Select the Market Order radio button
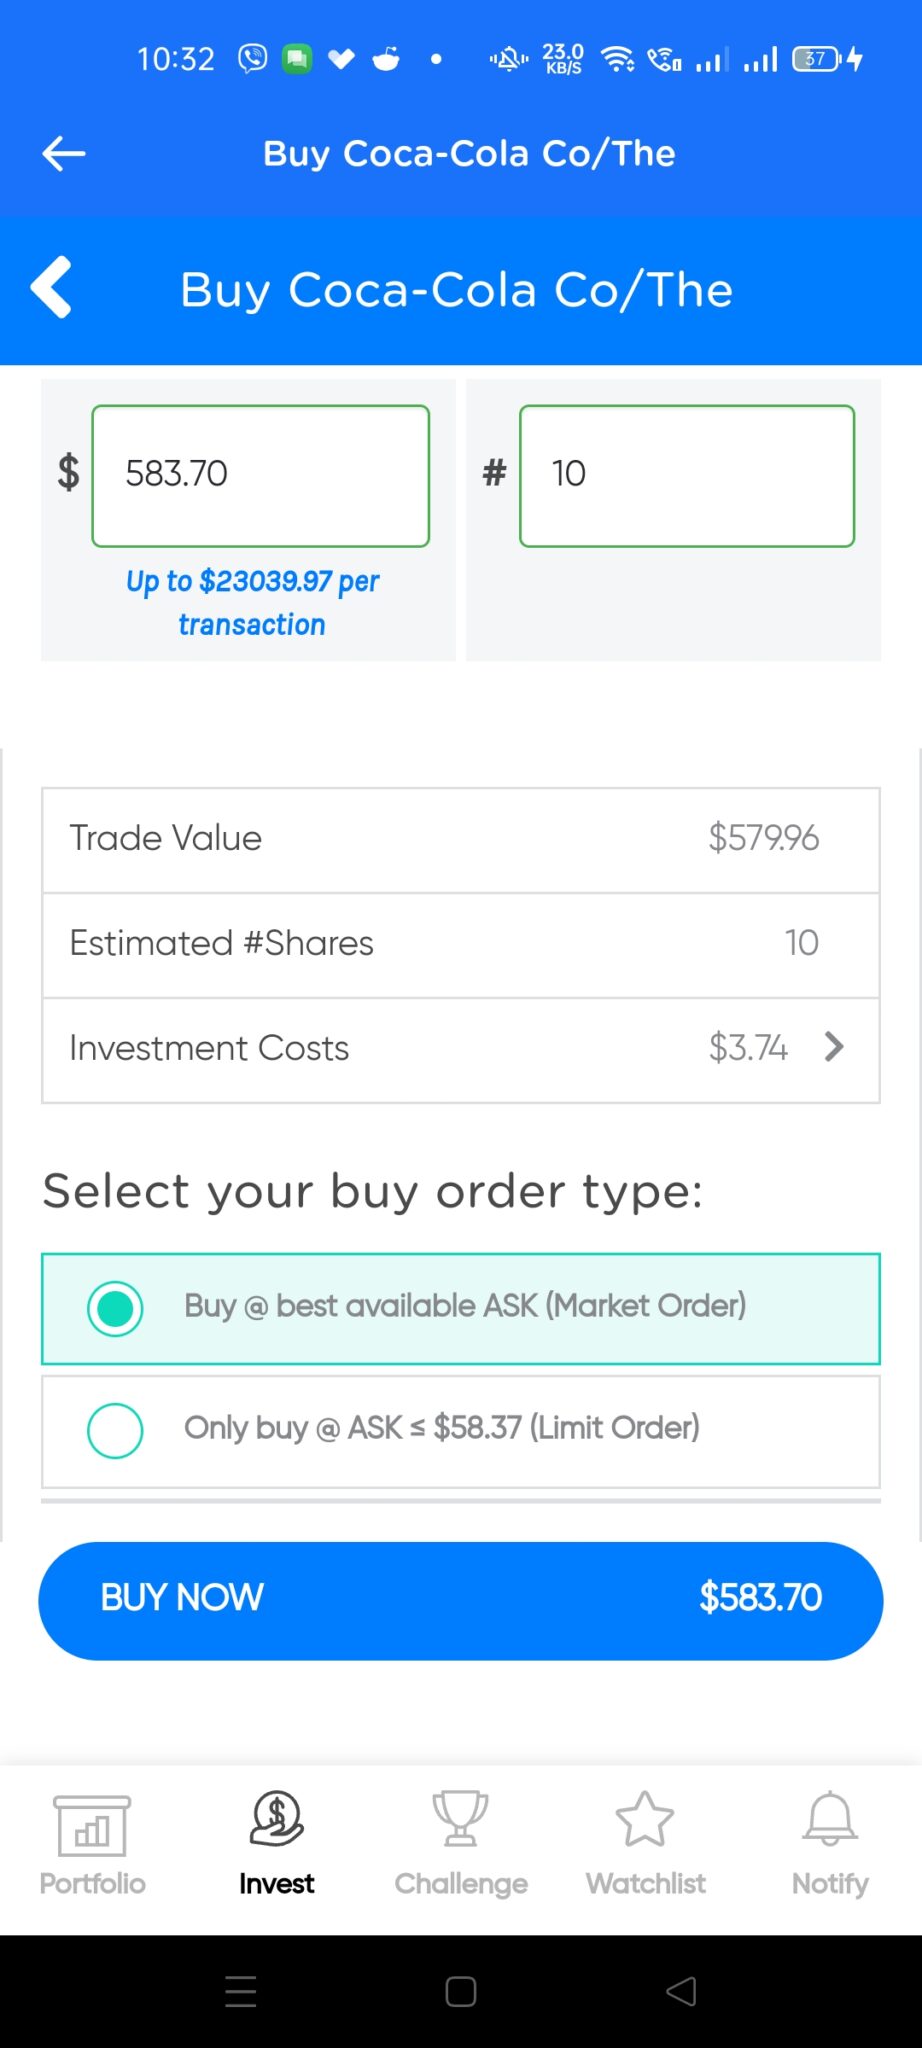This screenshot has width=922, height=2048. point(115,1308)
